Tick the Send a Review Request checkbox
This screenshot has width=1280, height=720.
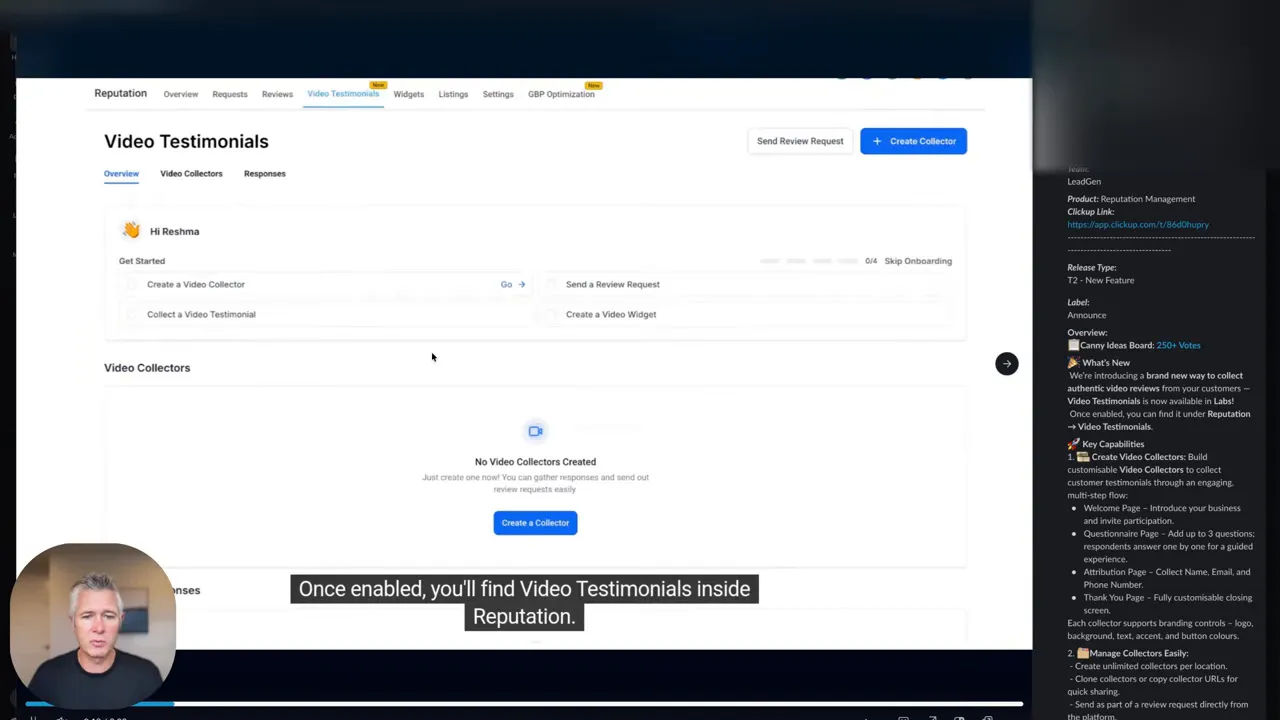click(x=551, y=284)
